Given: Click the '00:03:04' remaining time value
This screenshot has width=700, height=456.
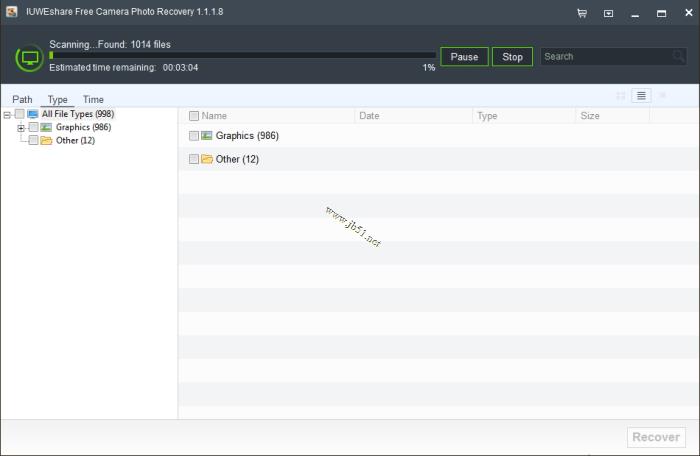Looking at the screenshot, I should pos(180,68).
